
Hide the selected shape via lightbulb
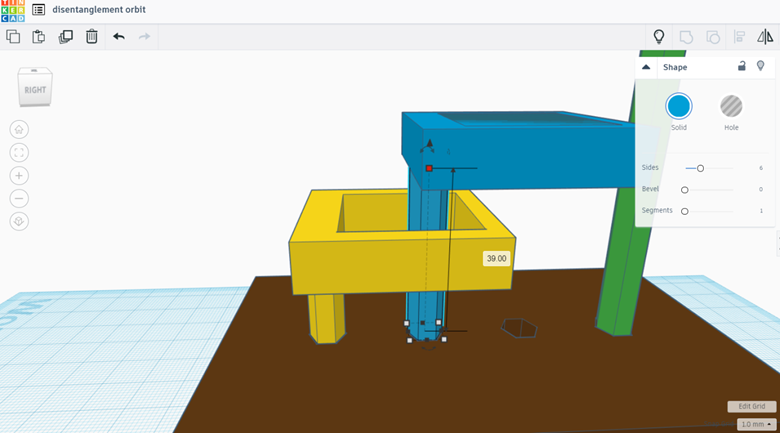tap(760, 66)
